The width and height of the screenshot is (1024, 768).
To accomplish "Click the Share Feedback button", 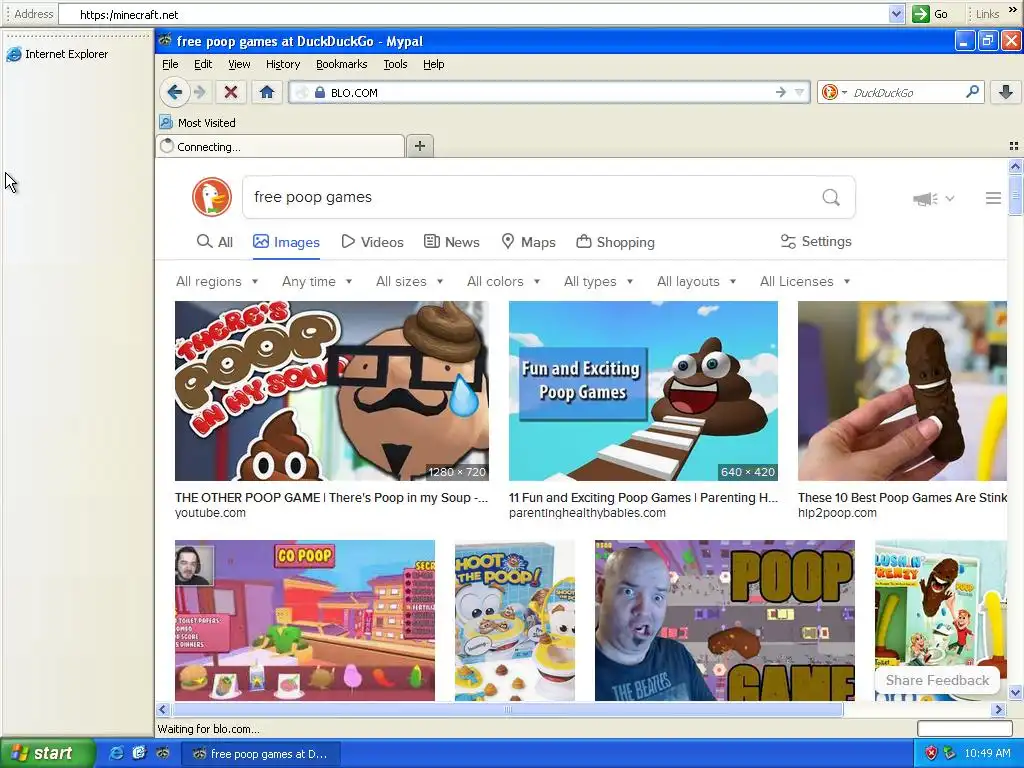I will tap(937, 680).
